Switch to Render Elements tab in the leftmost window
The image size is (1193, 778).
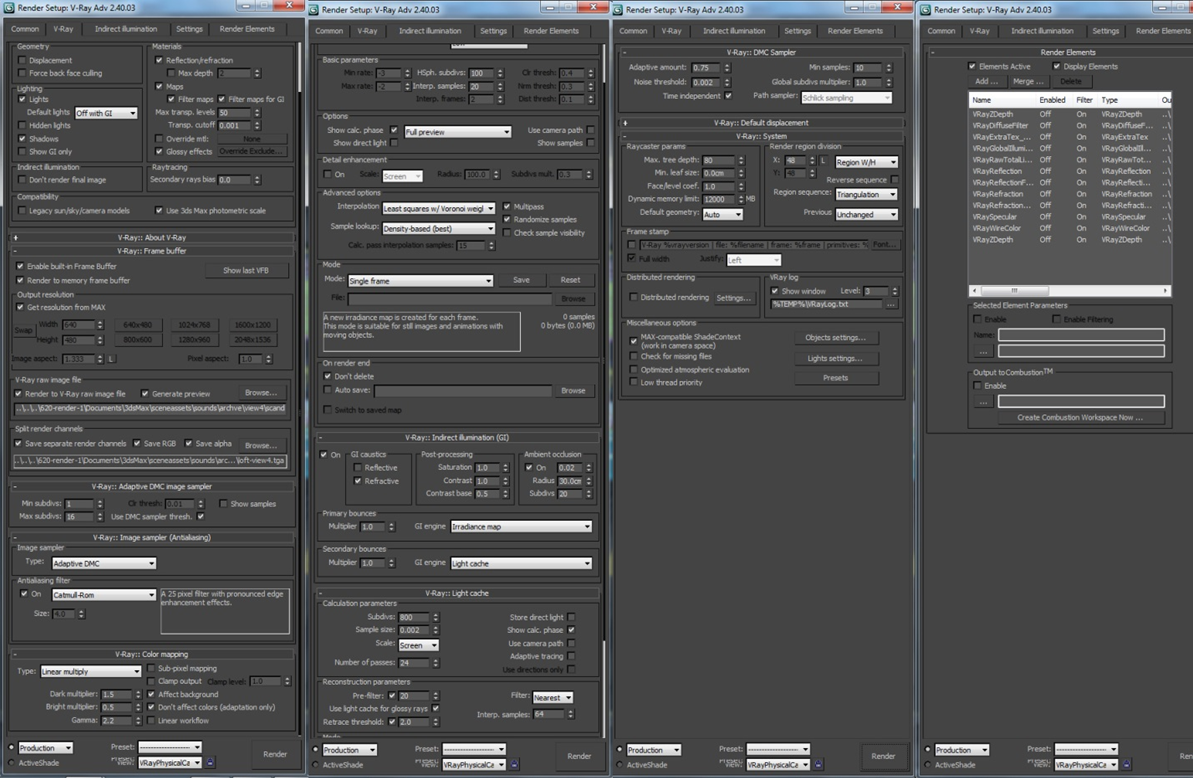click(247, 29)
